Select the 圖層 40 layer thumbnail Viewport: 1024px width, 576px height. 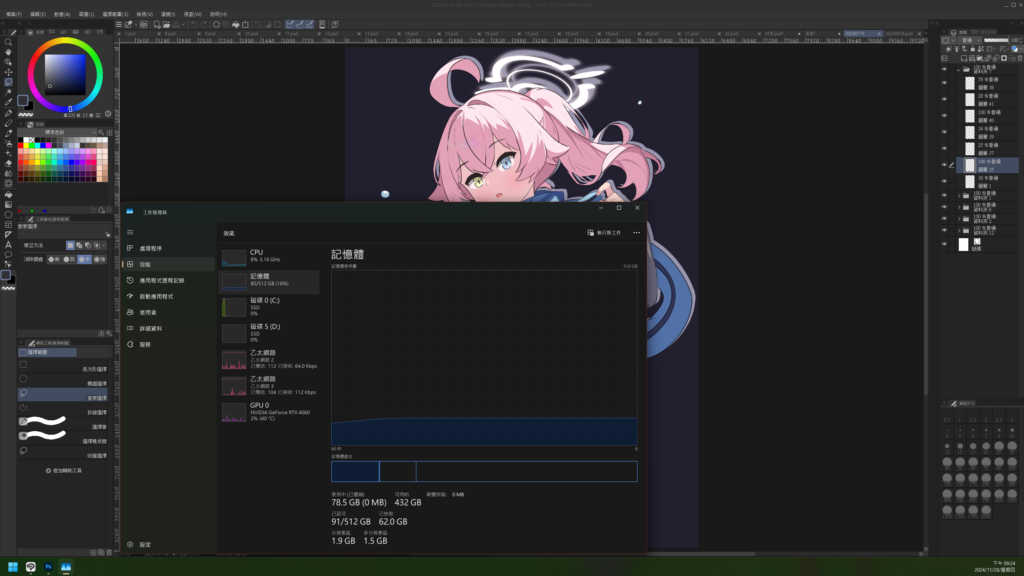point(970,116)
